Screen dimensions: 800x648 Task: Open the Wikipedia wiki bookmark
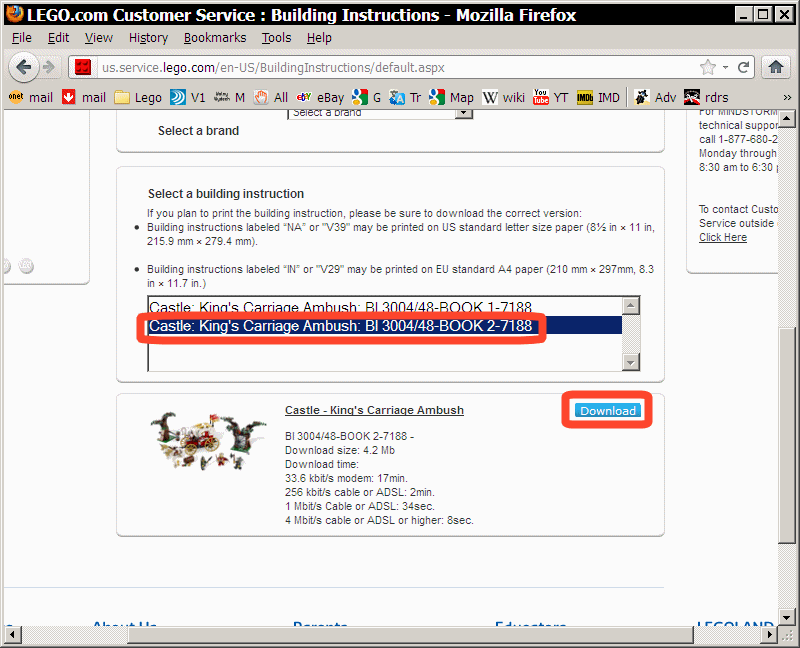[503, 97]
